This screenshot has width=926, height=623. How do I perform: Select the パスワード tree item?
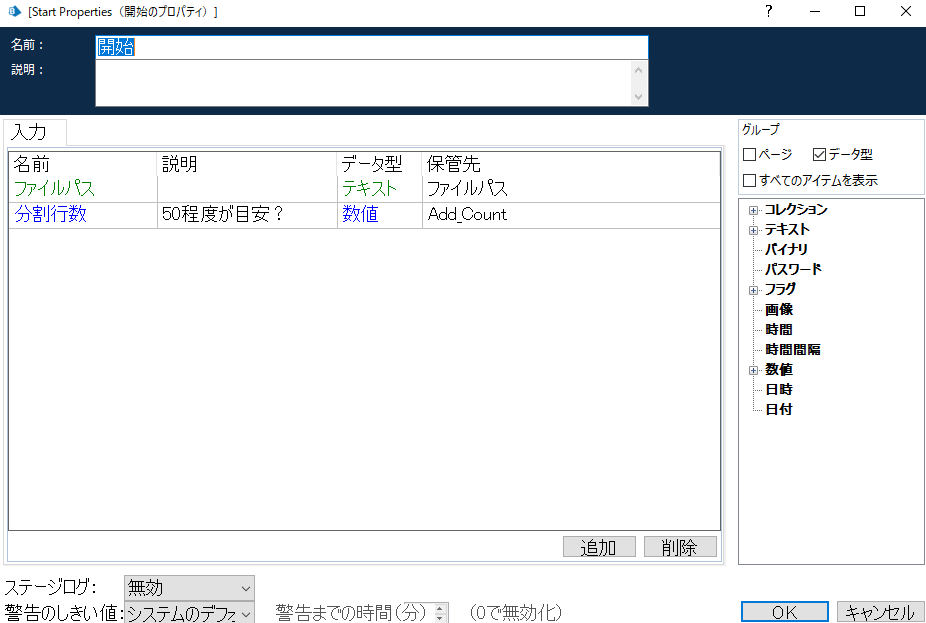click(793, 269)
